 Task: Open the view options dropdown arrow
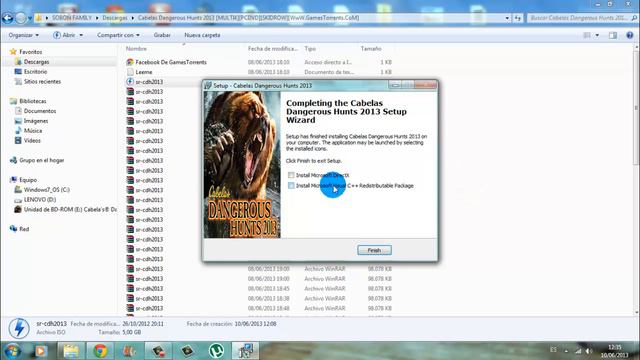point(597,36)
